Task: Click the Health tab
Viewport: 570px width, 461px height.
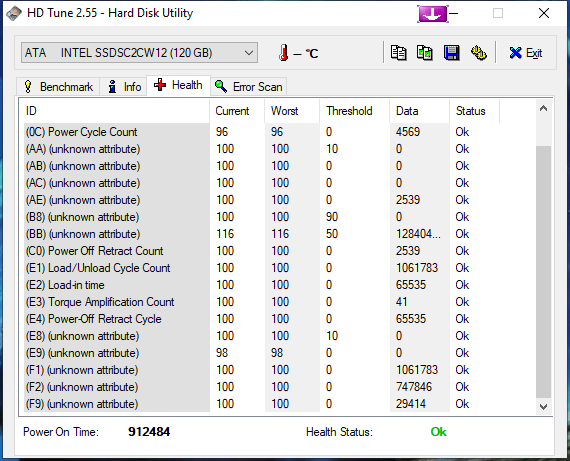Action: 178,85
